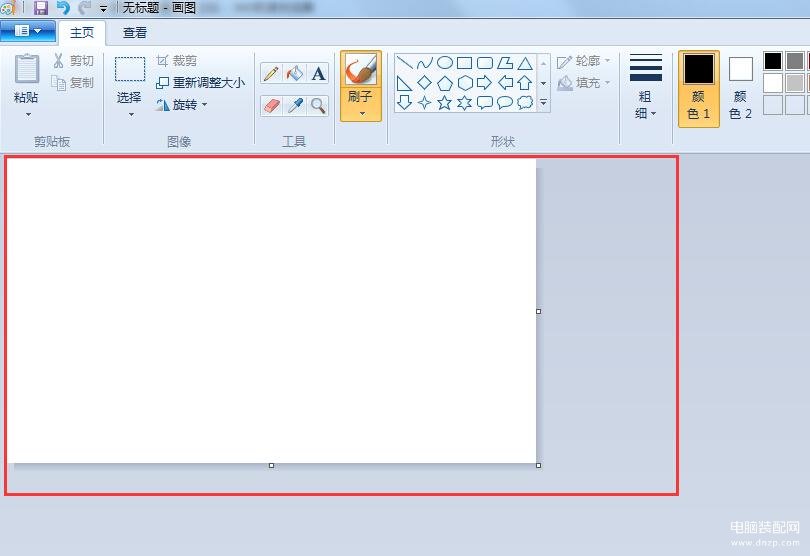This screenshot has width=810, height=556.
Task: Choose the Left arrow shape
Action: pyautogui.click(x=505, y=83)
